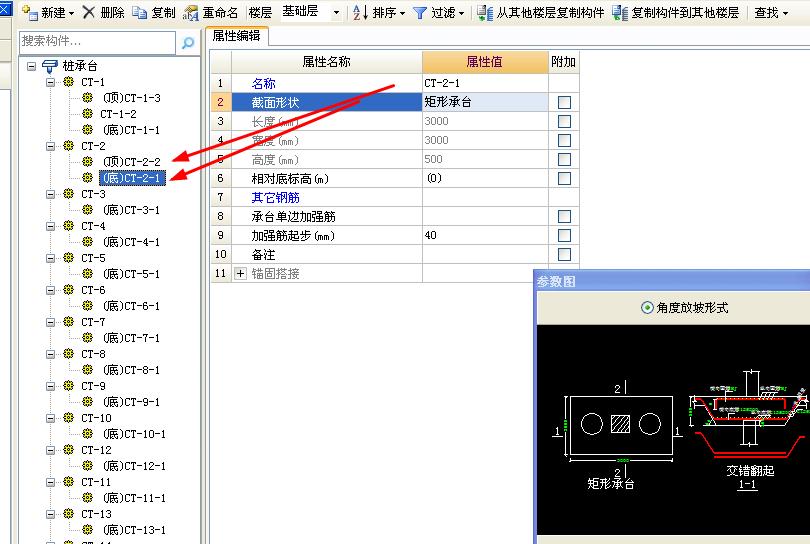This screenshot has width=810, height=544.
Task: Click the 复制构件到其他楼层 button text
Action: pos(685,13)
